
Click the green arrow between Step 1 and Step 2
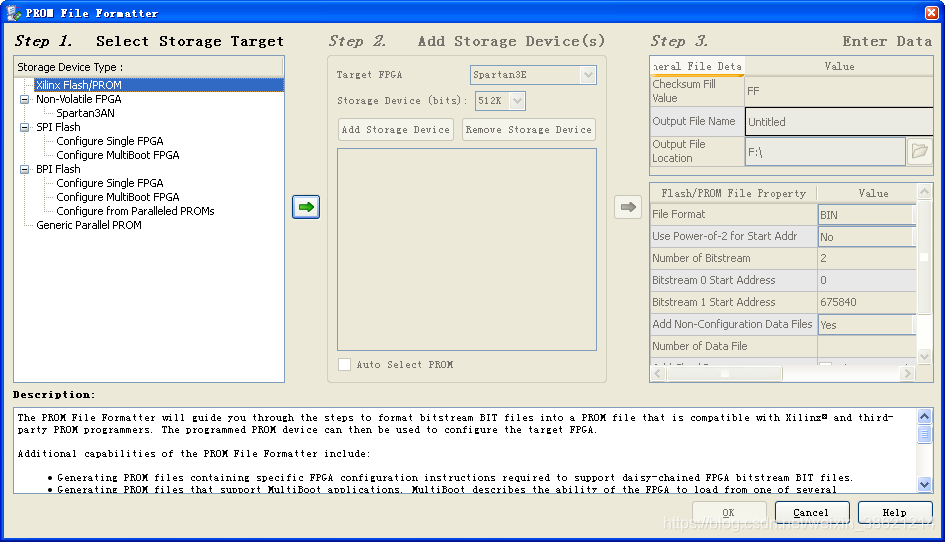(x=306, y=207)
